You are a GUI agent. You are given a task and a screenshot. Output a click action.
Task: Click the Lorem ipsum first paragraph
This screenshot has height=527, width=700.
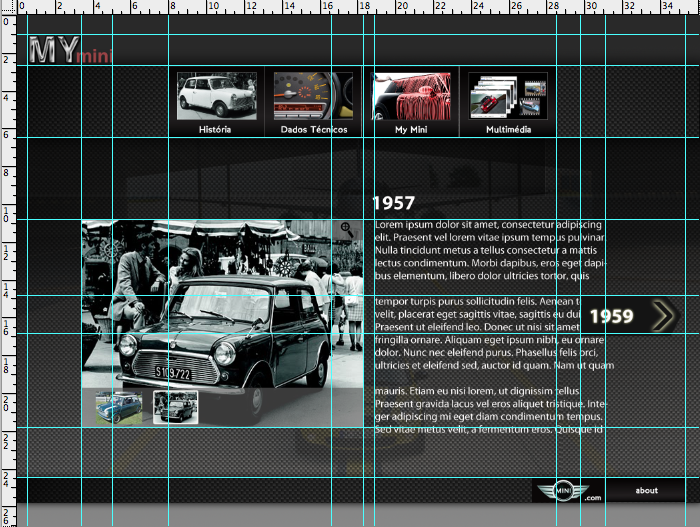coord(489,250)
